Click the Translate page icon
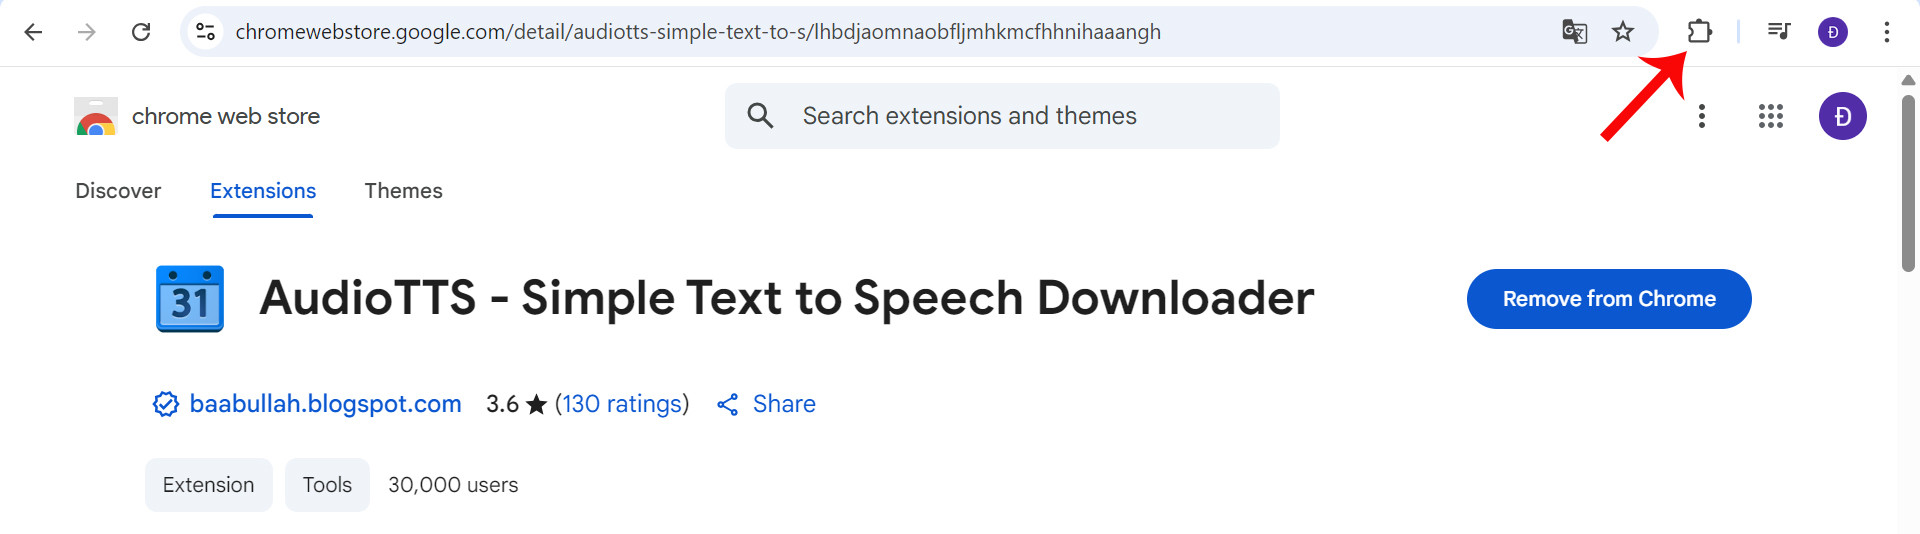The width and height of the screenshot is (1920, 534). (x=1574, y=32)
